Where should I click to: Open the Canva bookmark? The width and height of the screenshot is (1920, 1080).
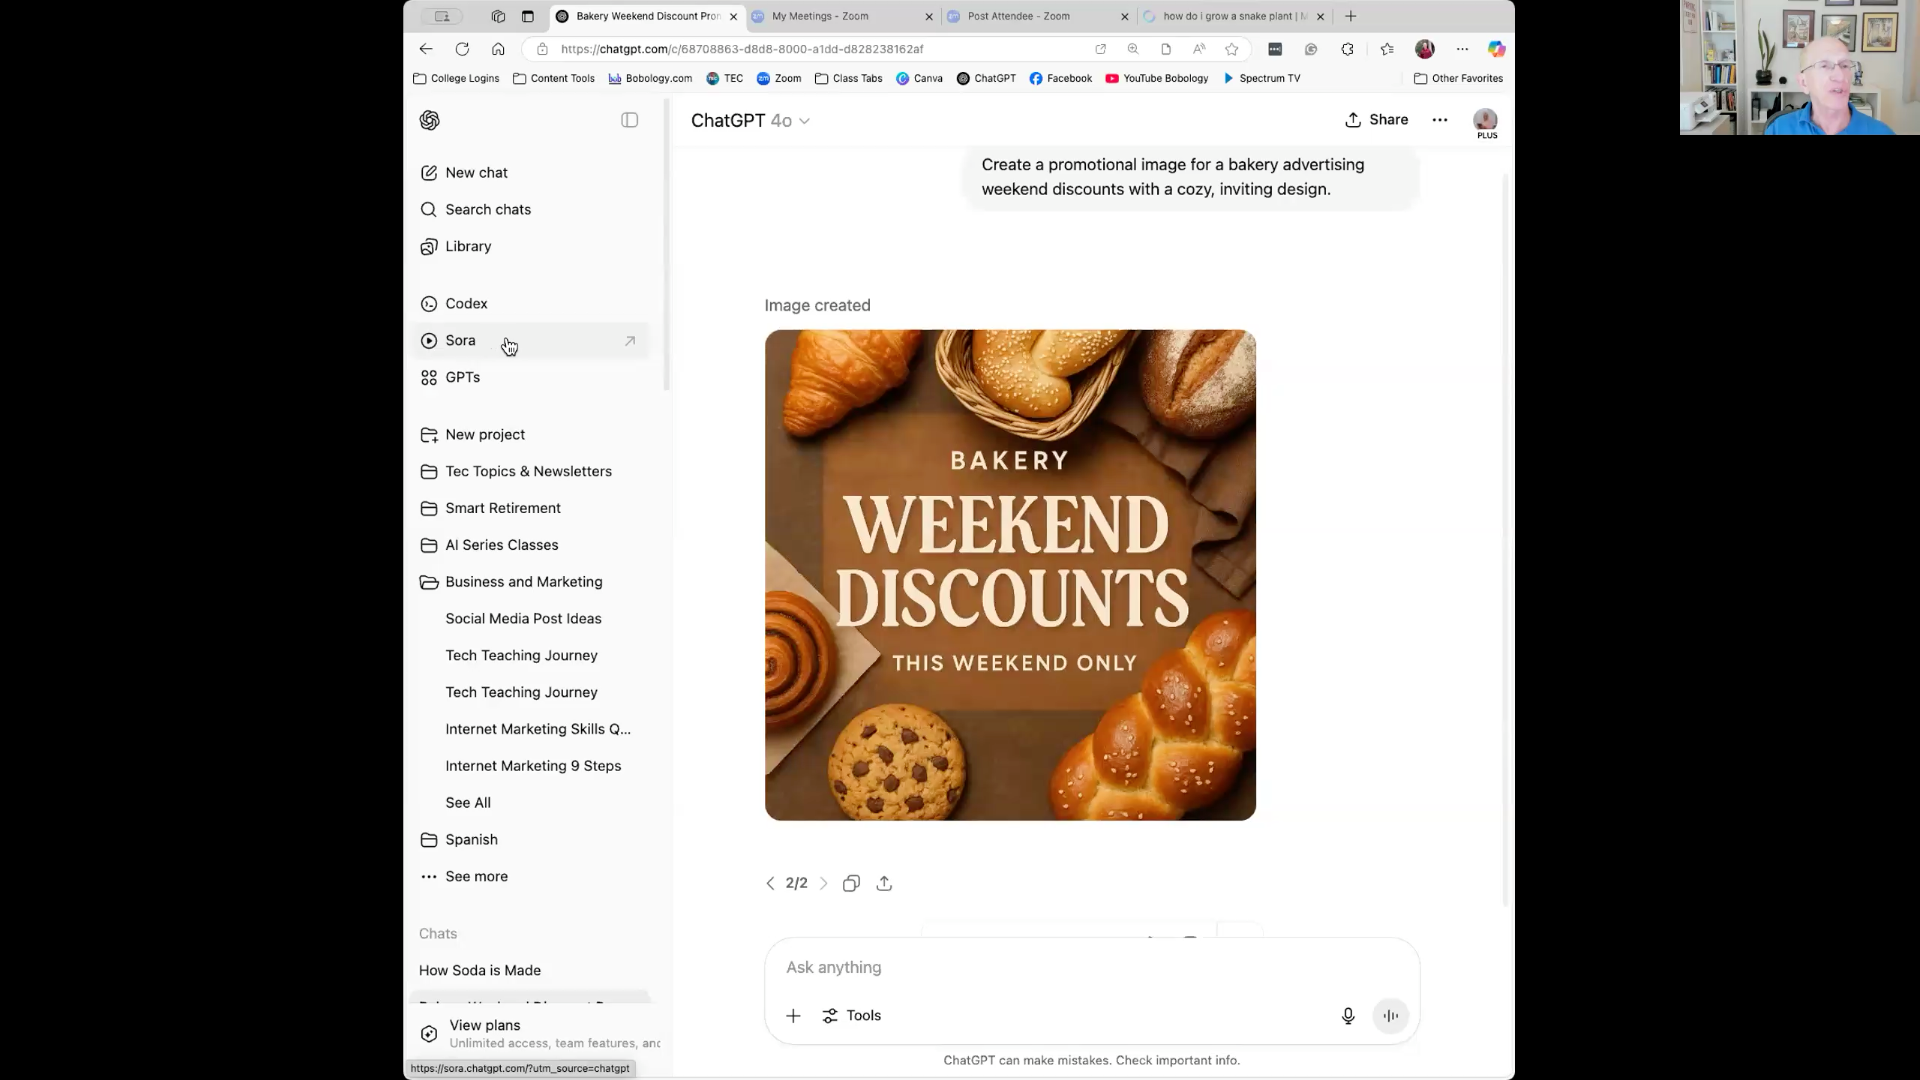919,78
